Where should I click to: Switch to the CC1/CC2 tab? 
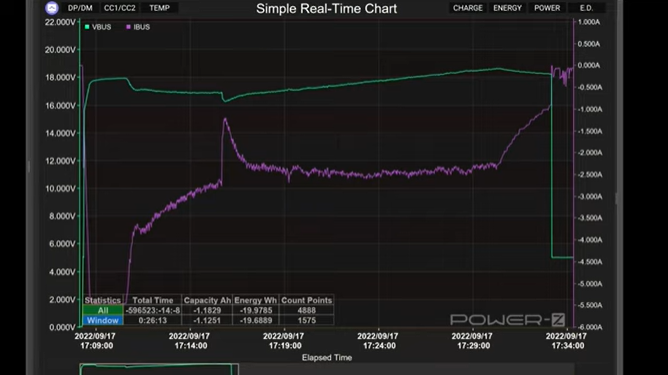point(120,8)
